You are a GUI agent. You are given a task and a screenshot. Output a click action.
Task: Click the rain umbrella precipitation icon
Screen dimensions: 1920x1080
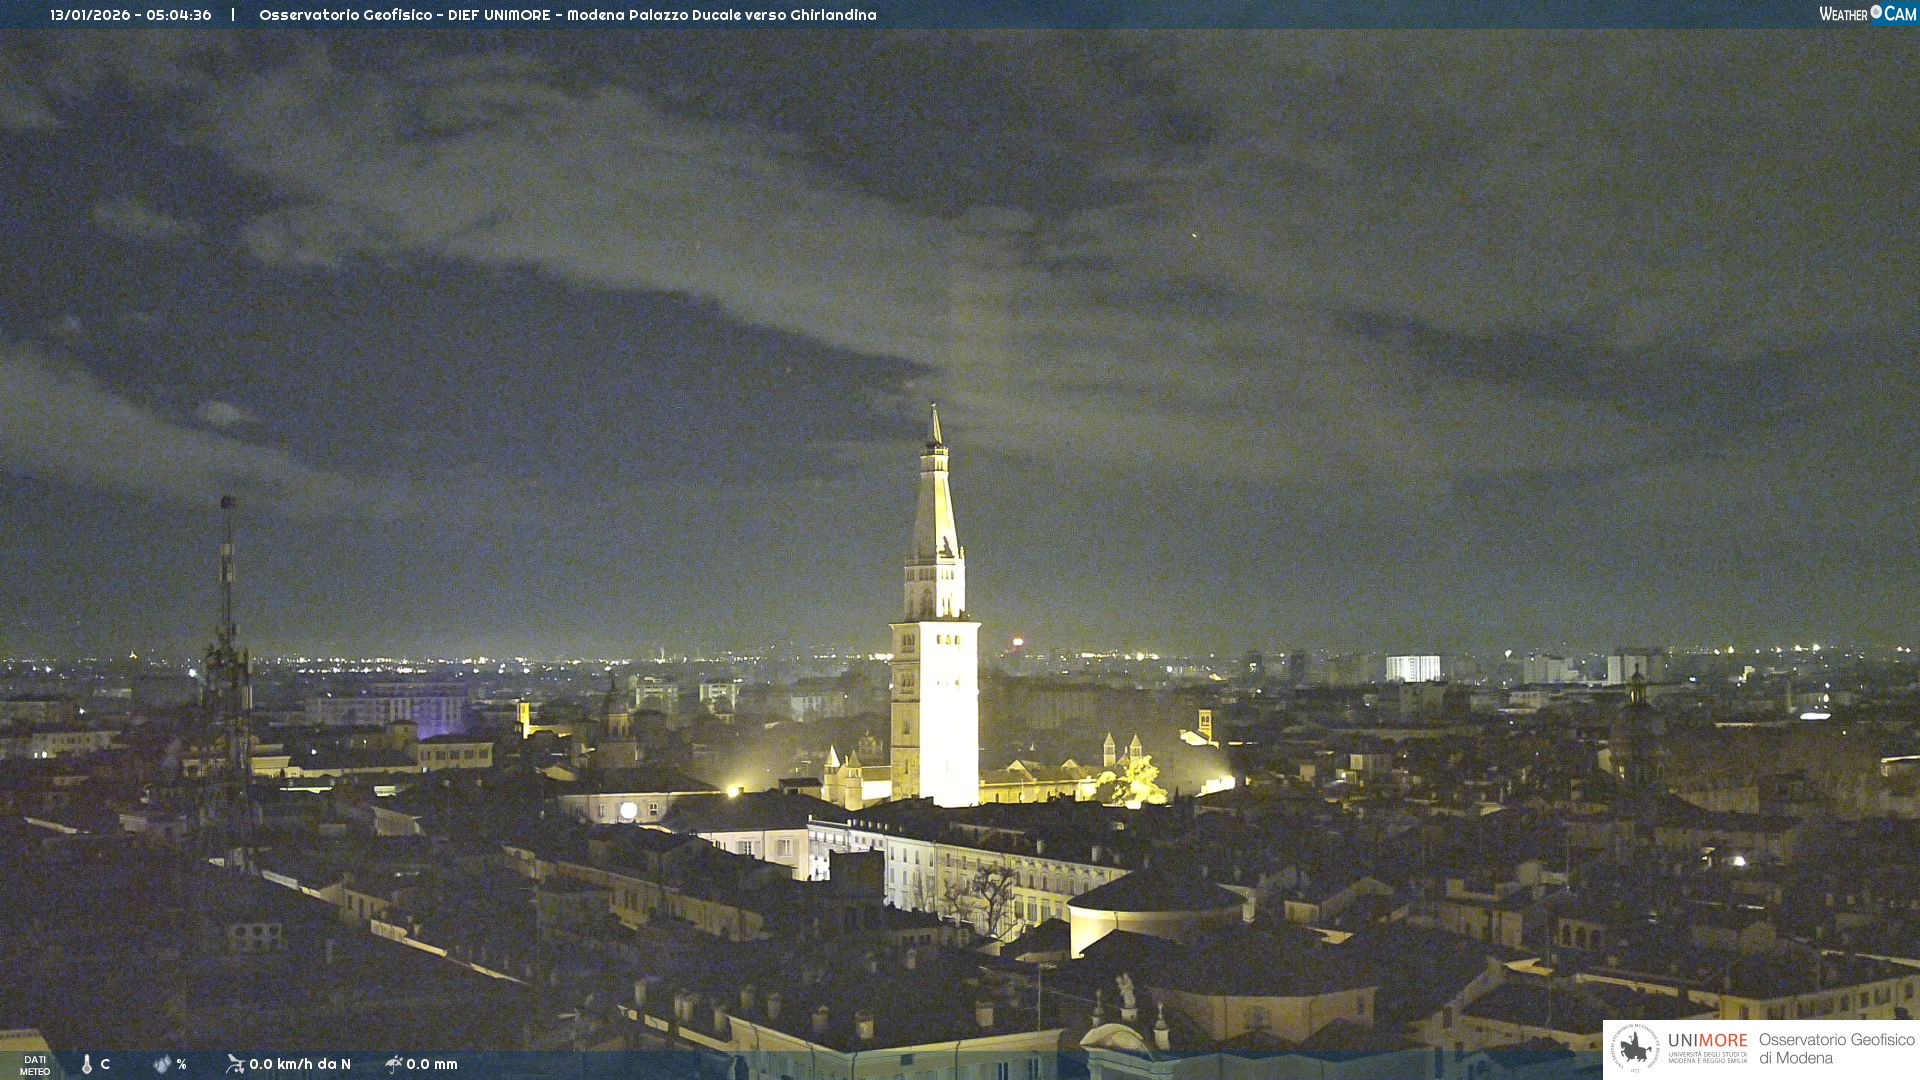pos(393,1064)
